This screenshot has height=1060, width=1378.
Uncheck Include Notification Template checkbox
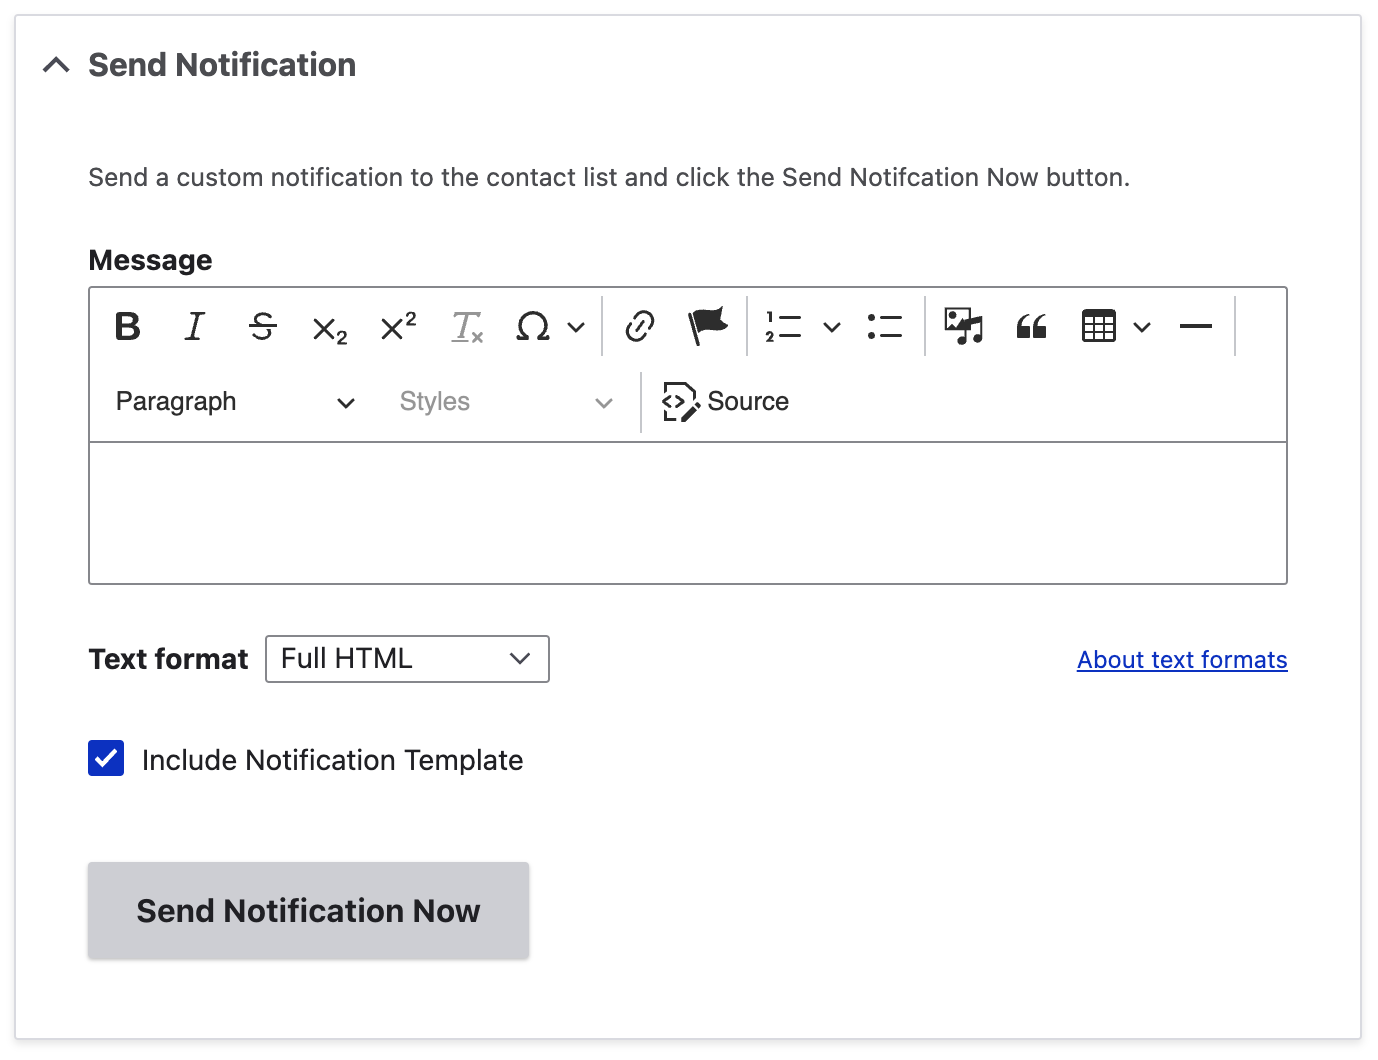(106, 759)
